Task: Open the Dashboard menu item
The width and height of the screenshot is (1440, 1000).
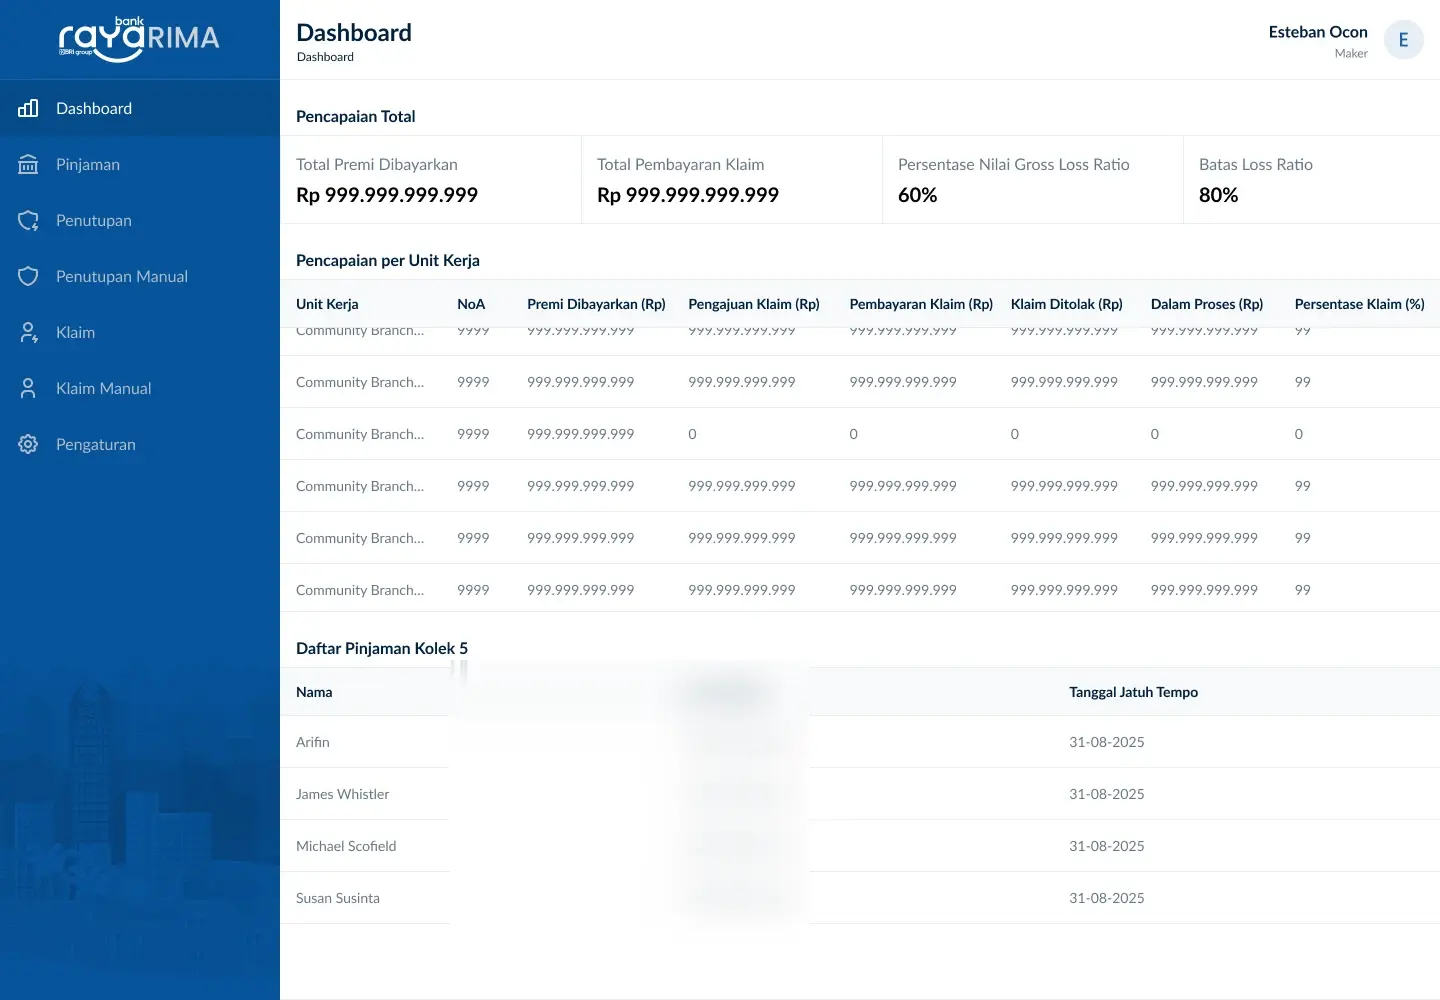Action: 140,108
